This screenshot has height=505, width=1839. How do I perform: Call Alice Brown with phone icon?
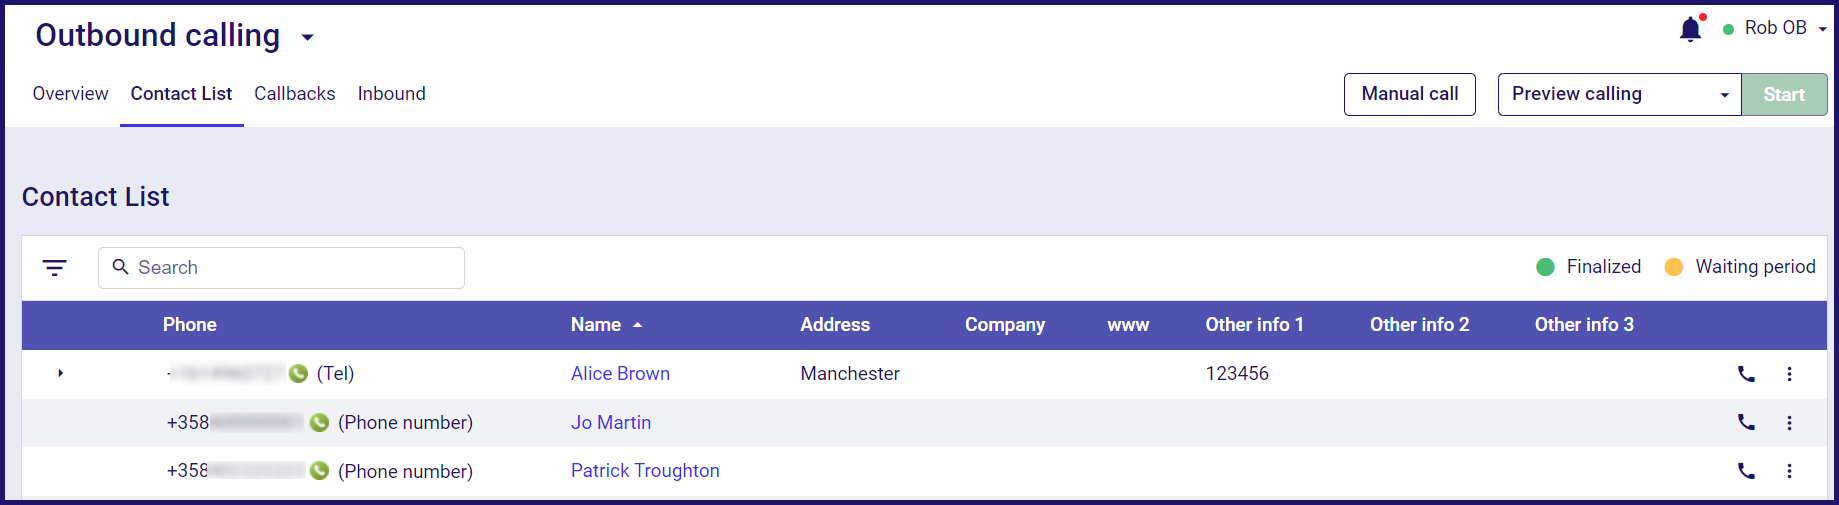(x=1746, y=374)
